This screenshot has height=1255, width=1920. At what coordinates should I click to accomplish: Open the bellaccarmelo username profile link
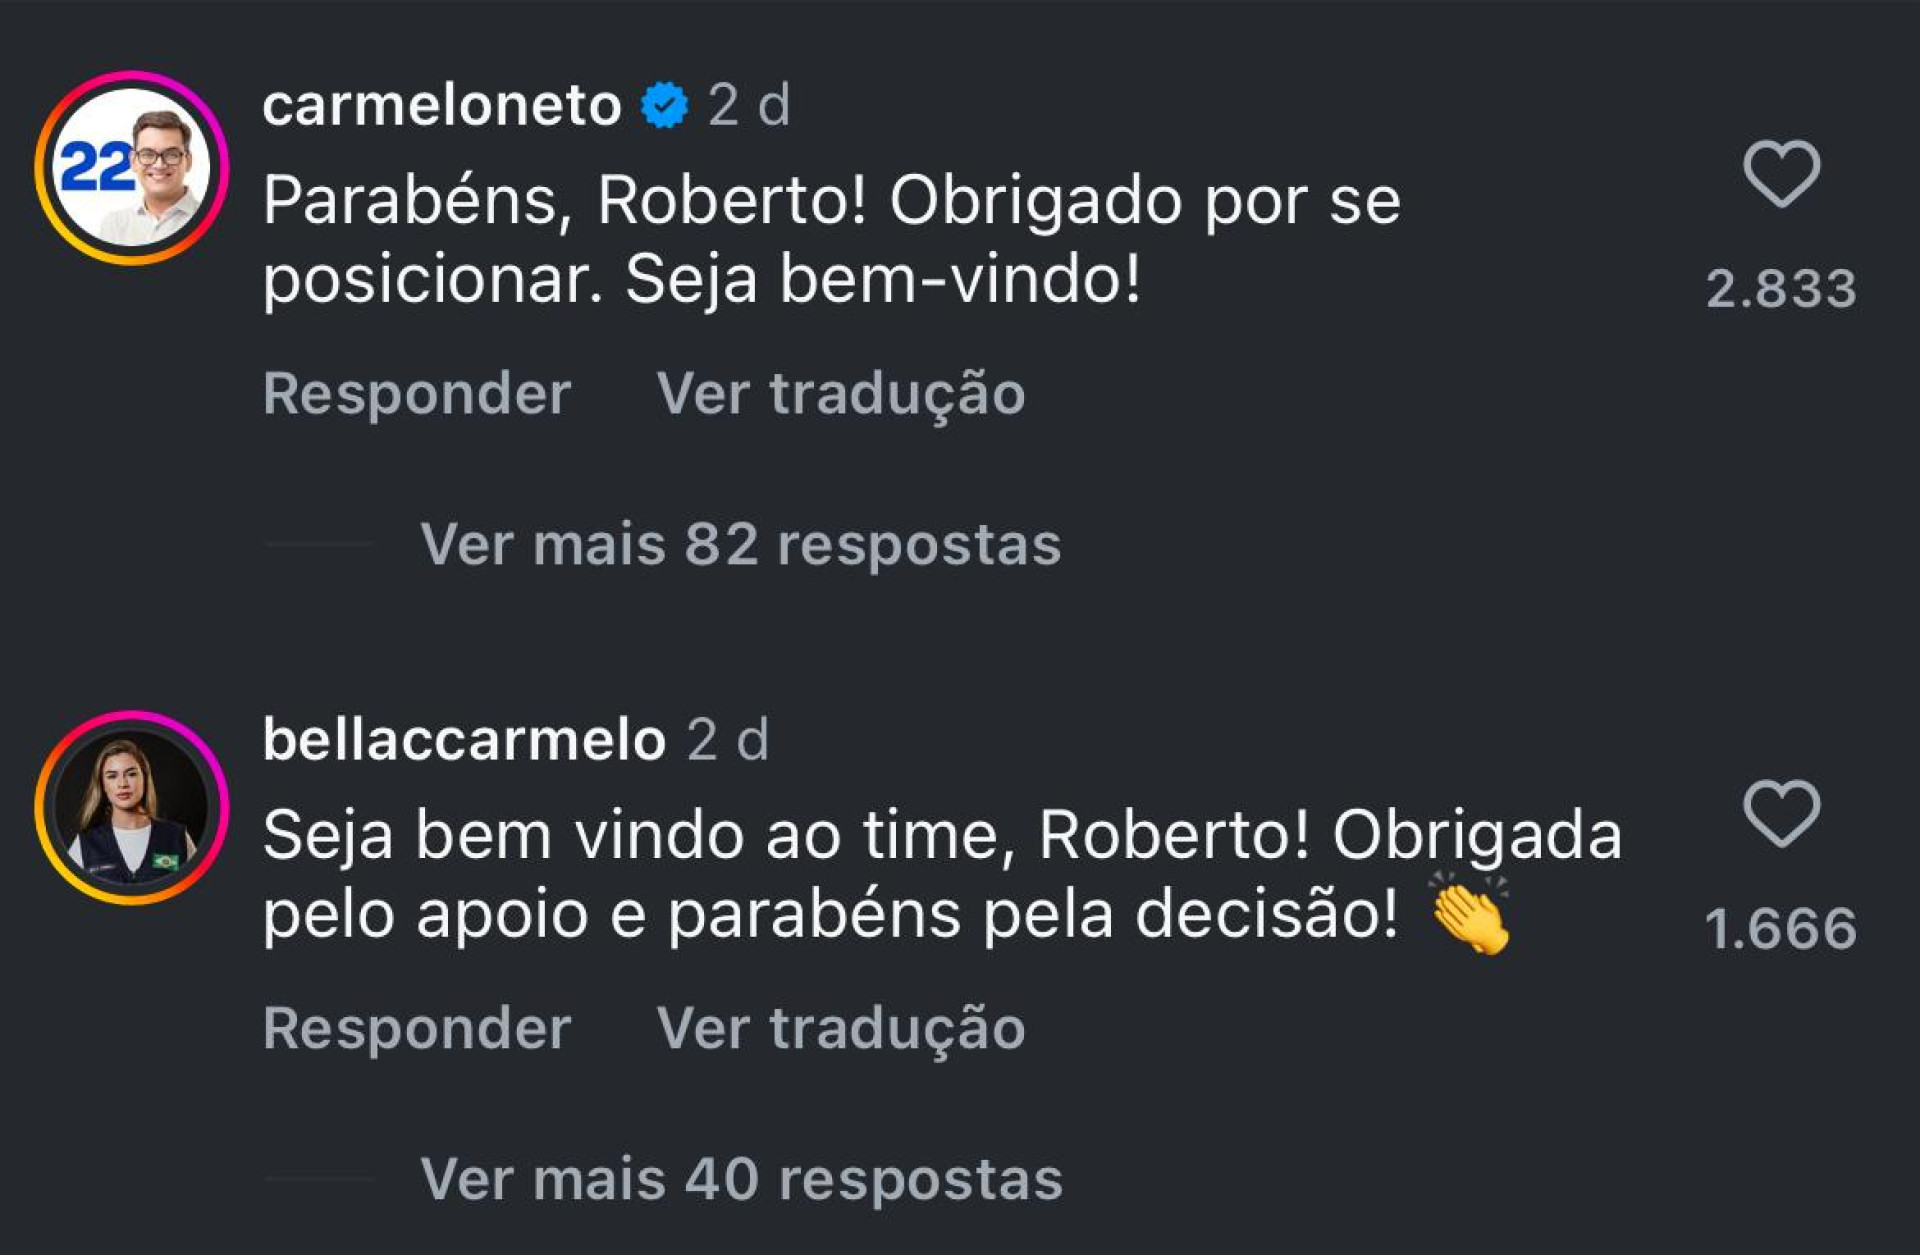pyautogui.click(x=464, y=740)
